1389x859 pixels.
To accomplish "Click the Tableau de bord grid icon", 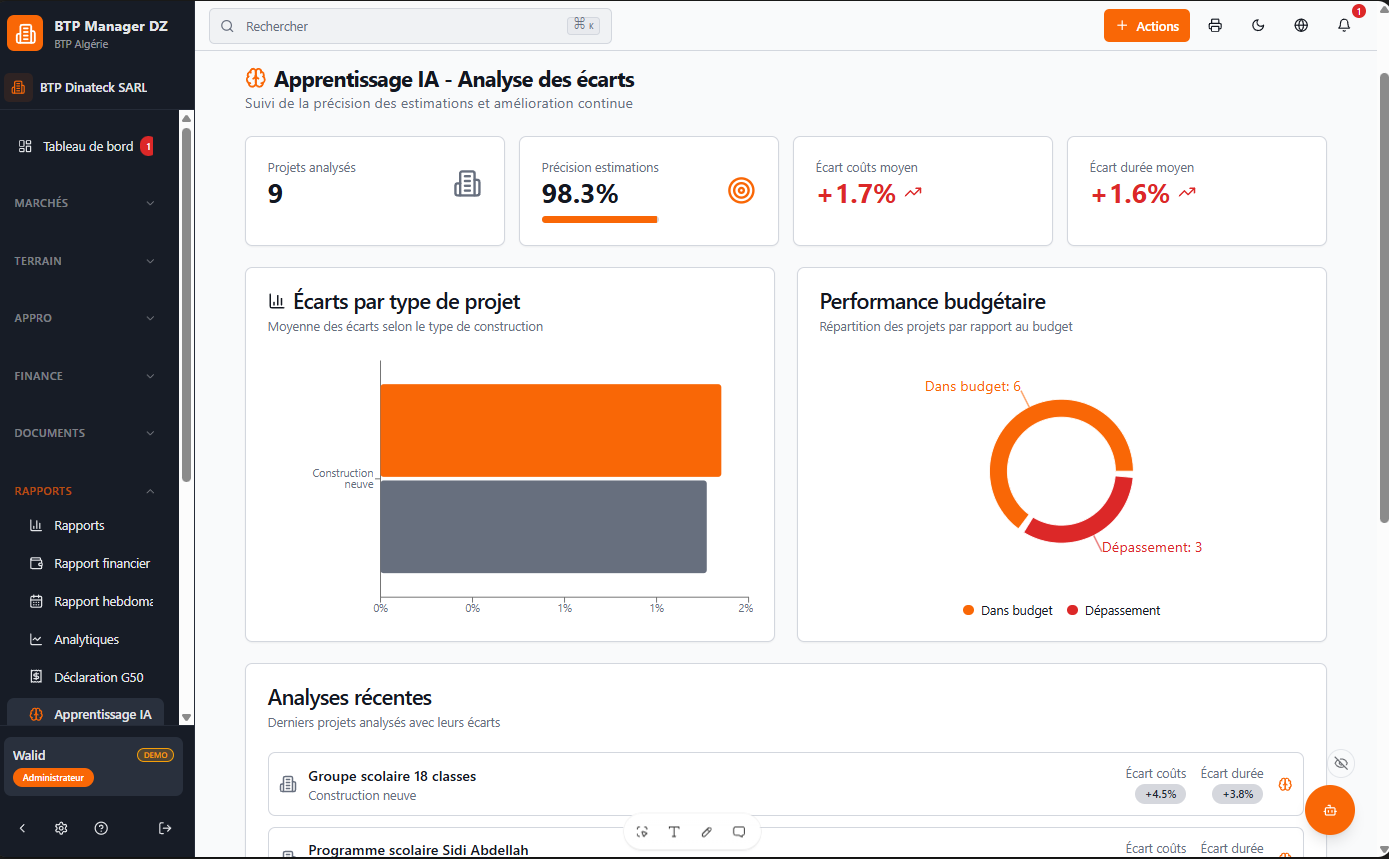I will 26,146.
